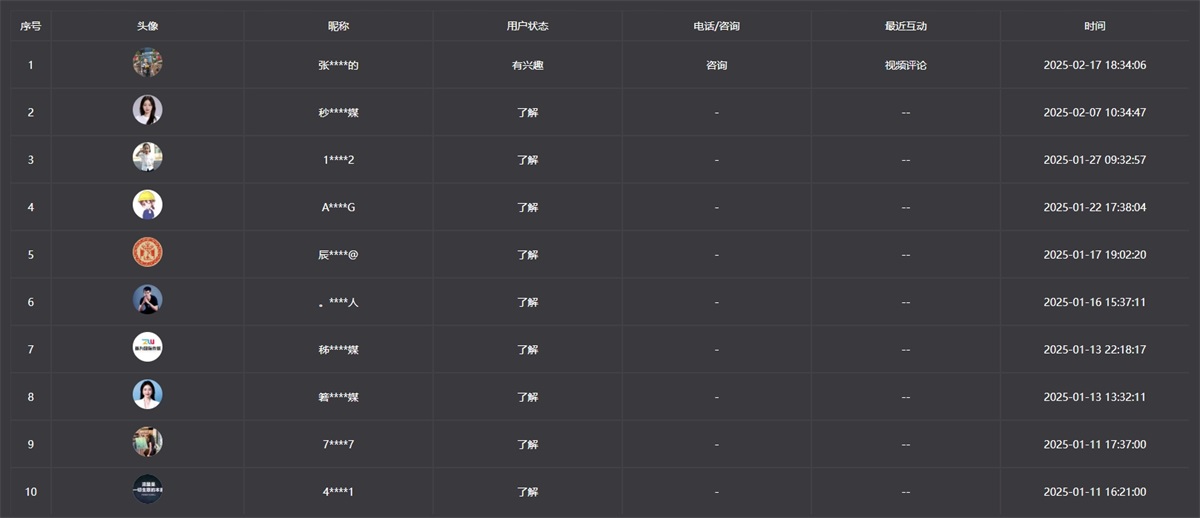
Task: Click the 用户状态 column header
Action: [527, 26]
